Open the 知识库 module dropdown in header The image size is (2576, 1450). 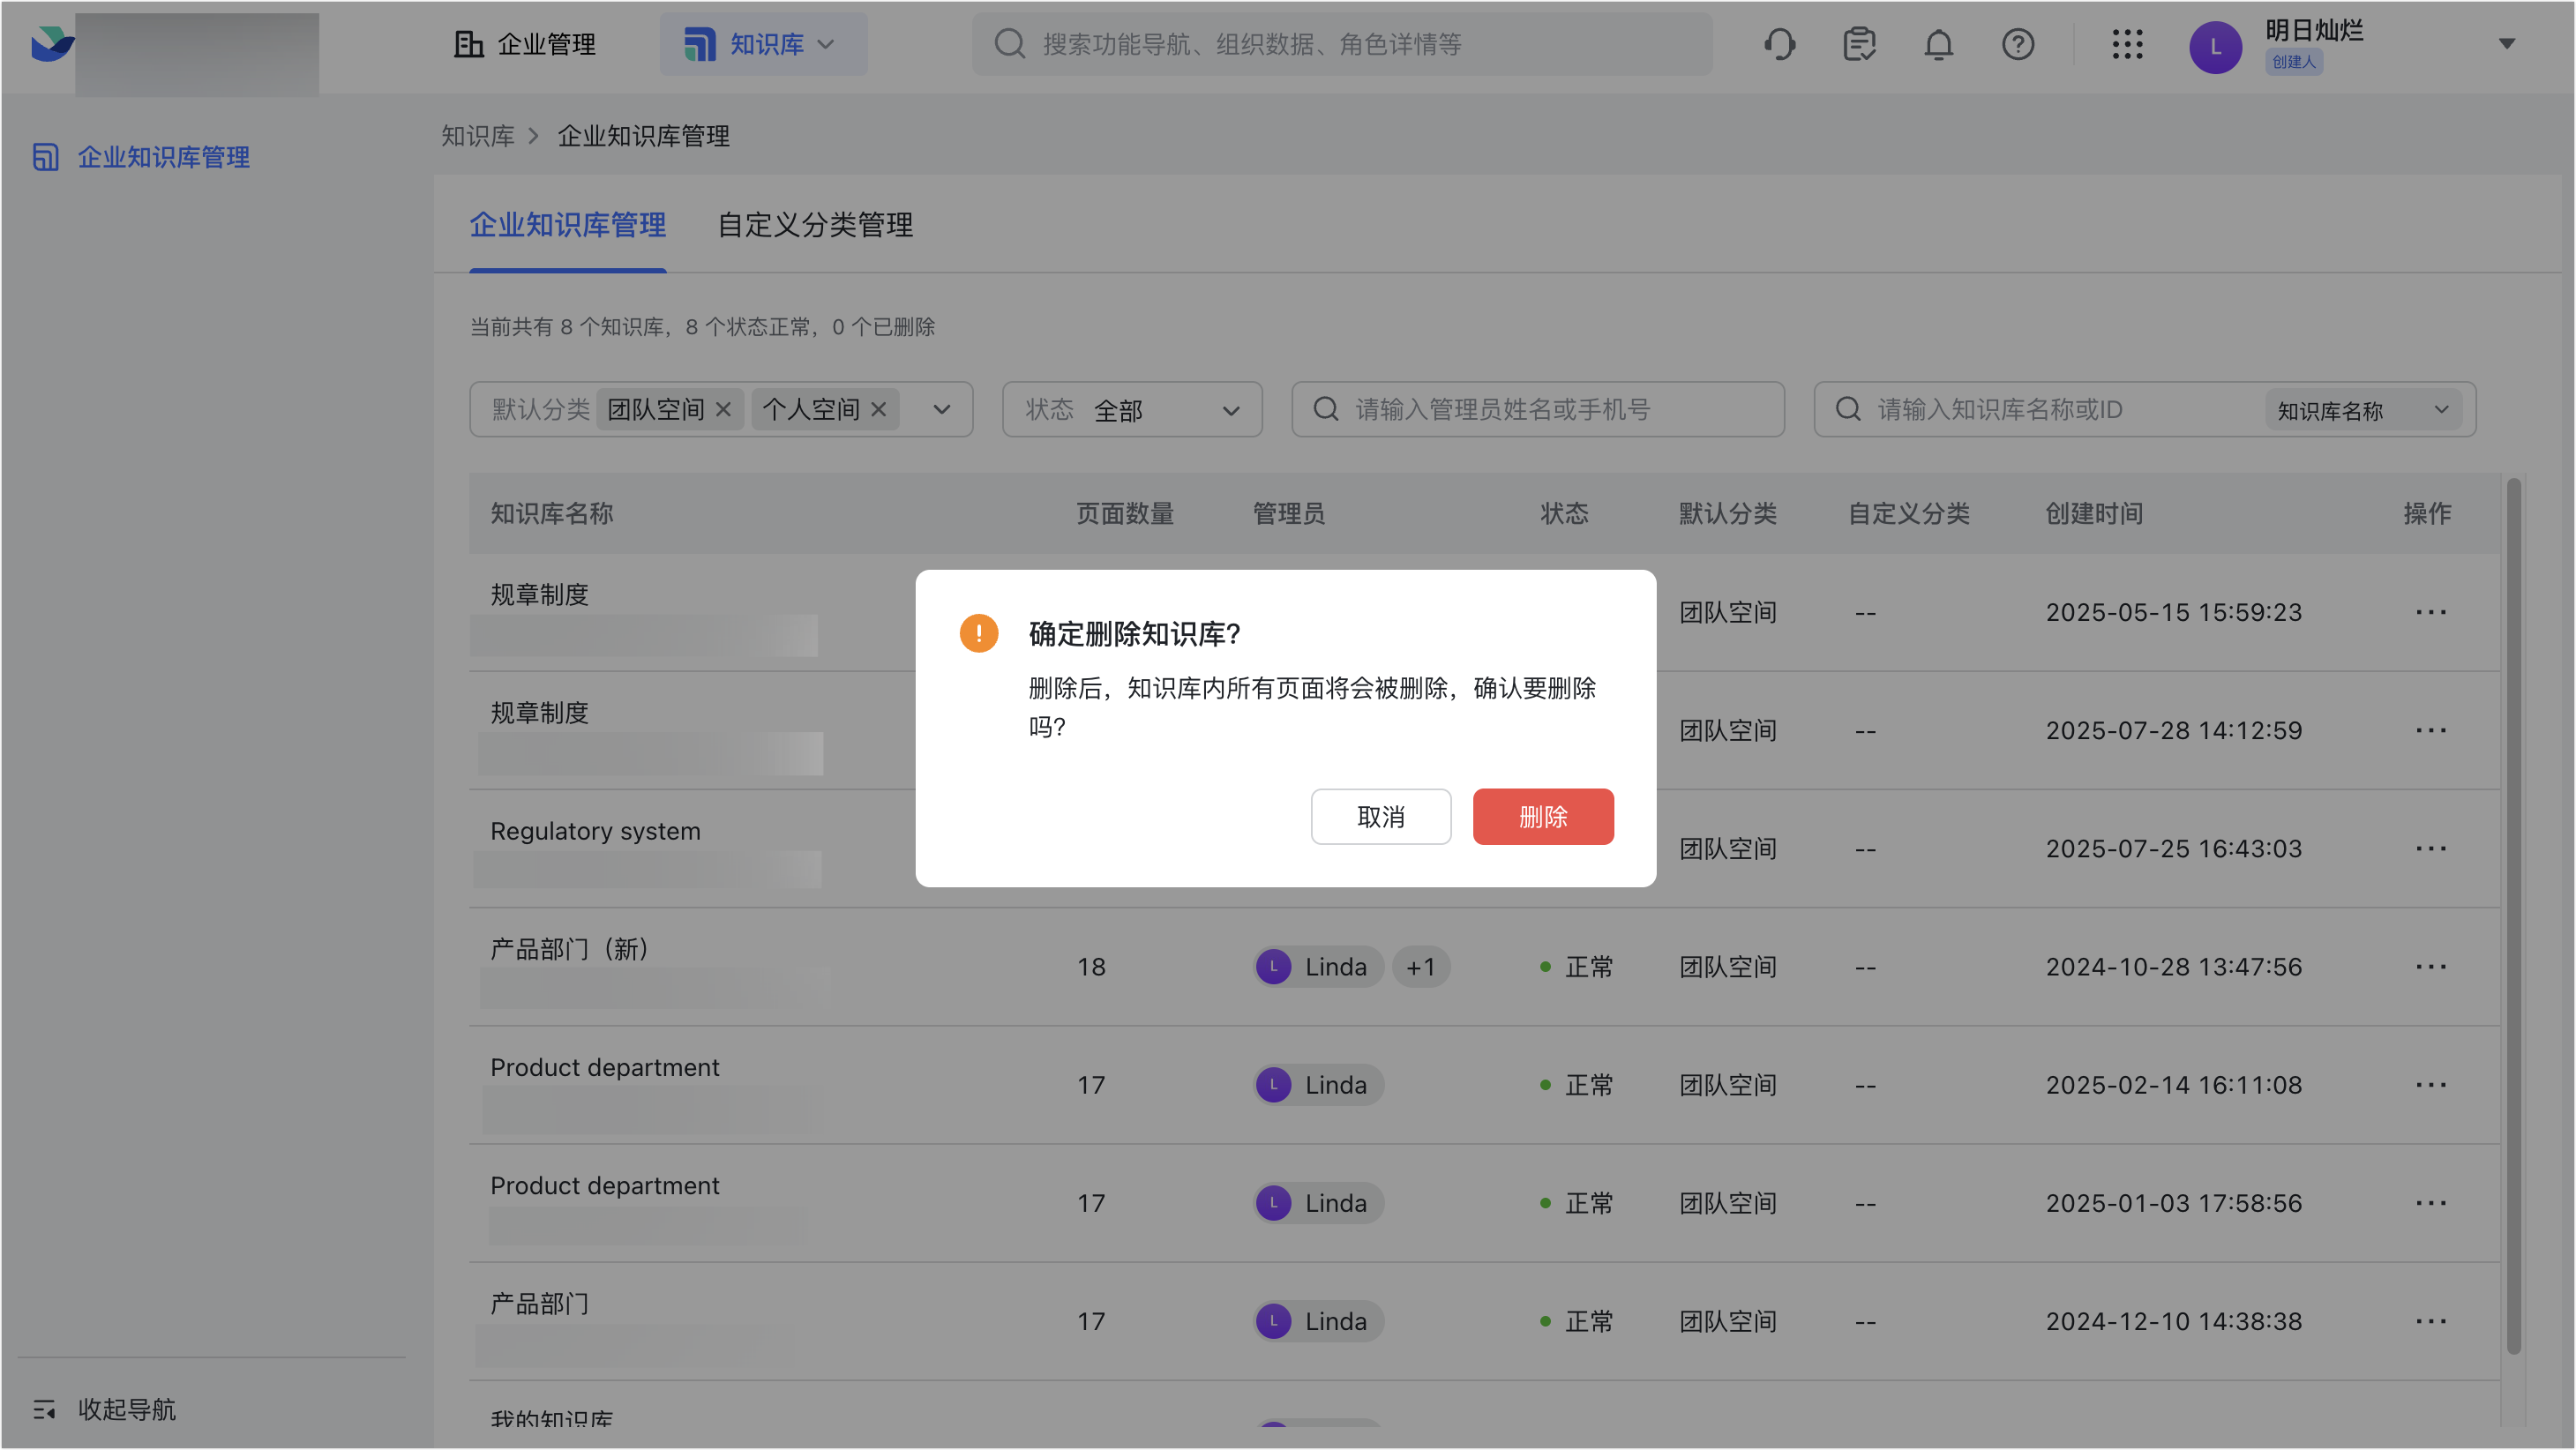coord(763,44)
